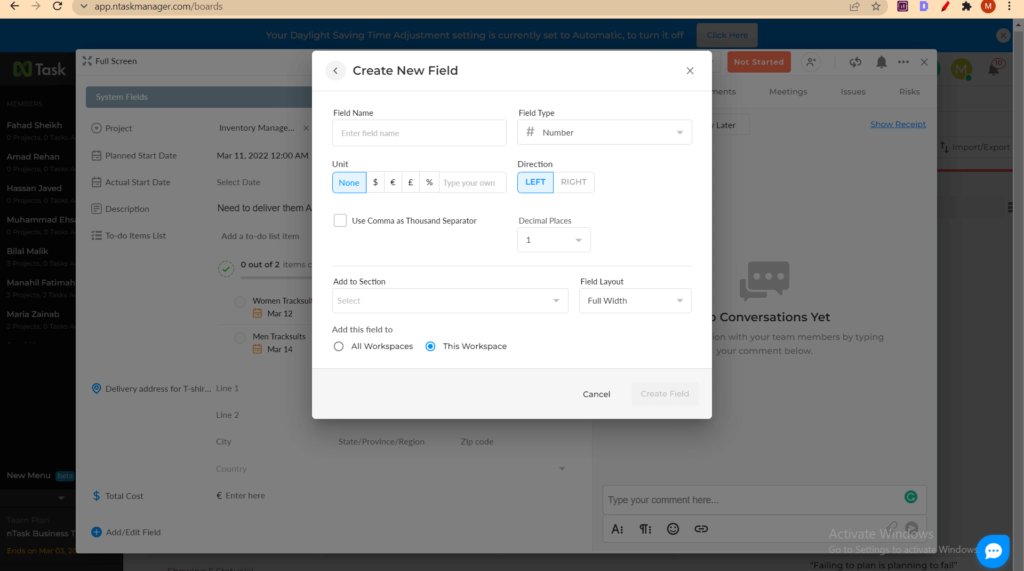Click the Mar 14 calendar icon
The image size is (1024, 571).
[257, 349]
